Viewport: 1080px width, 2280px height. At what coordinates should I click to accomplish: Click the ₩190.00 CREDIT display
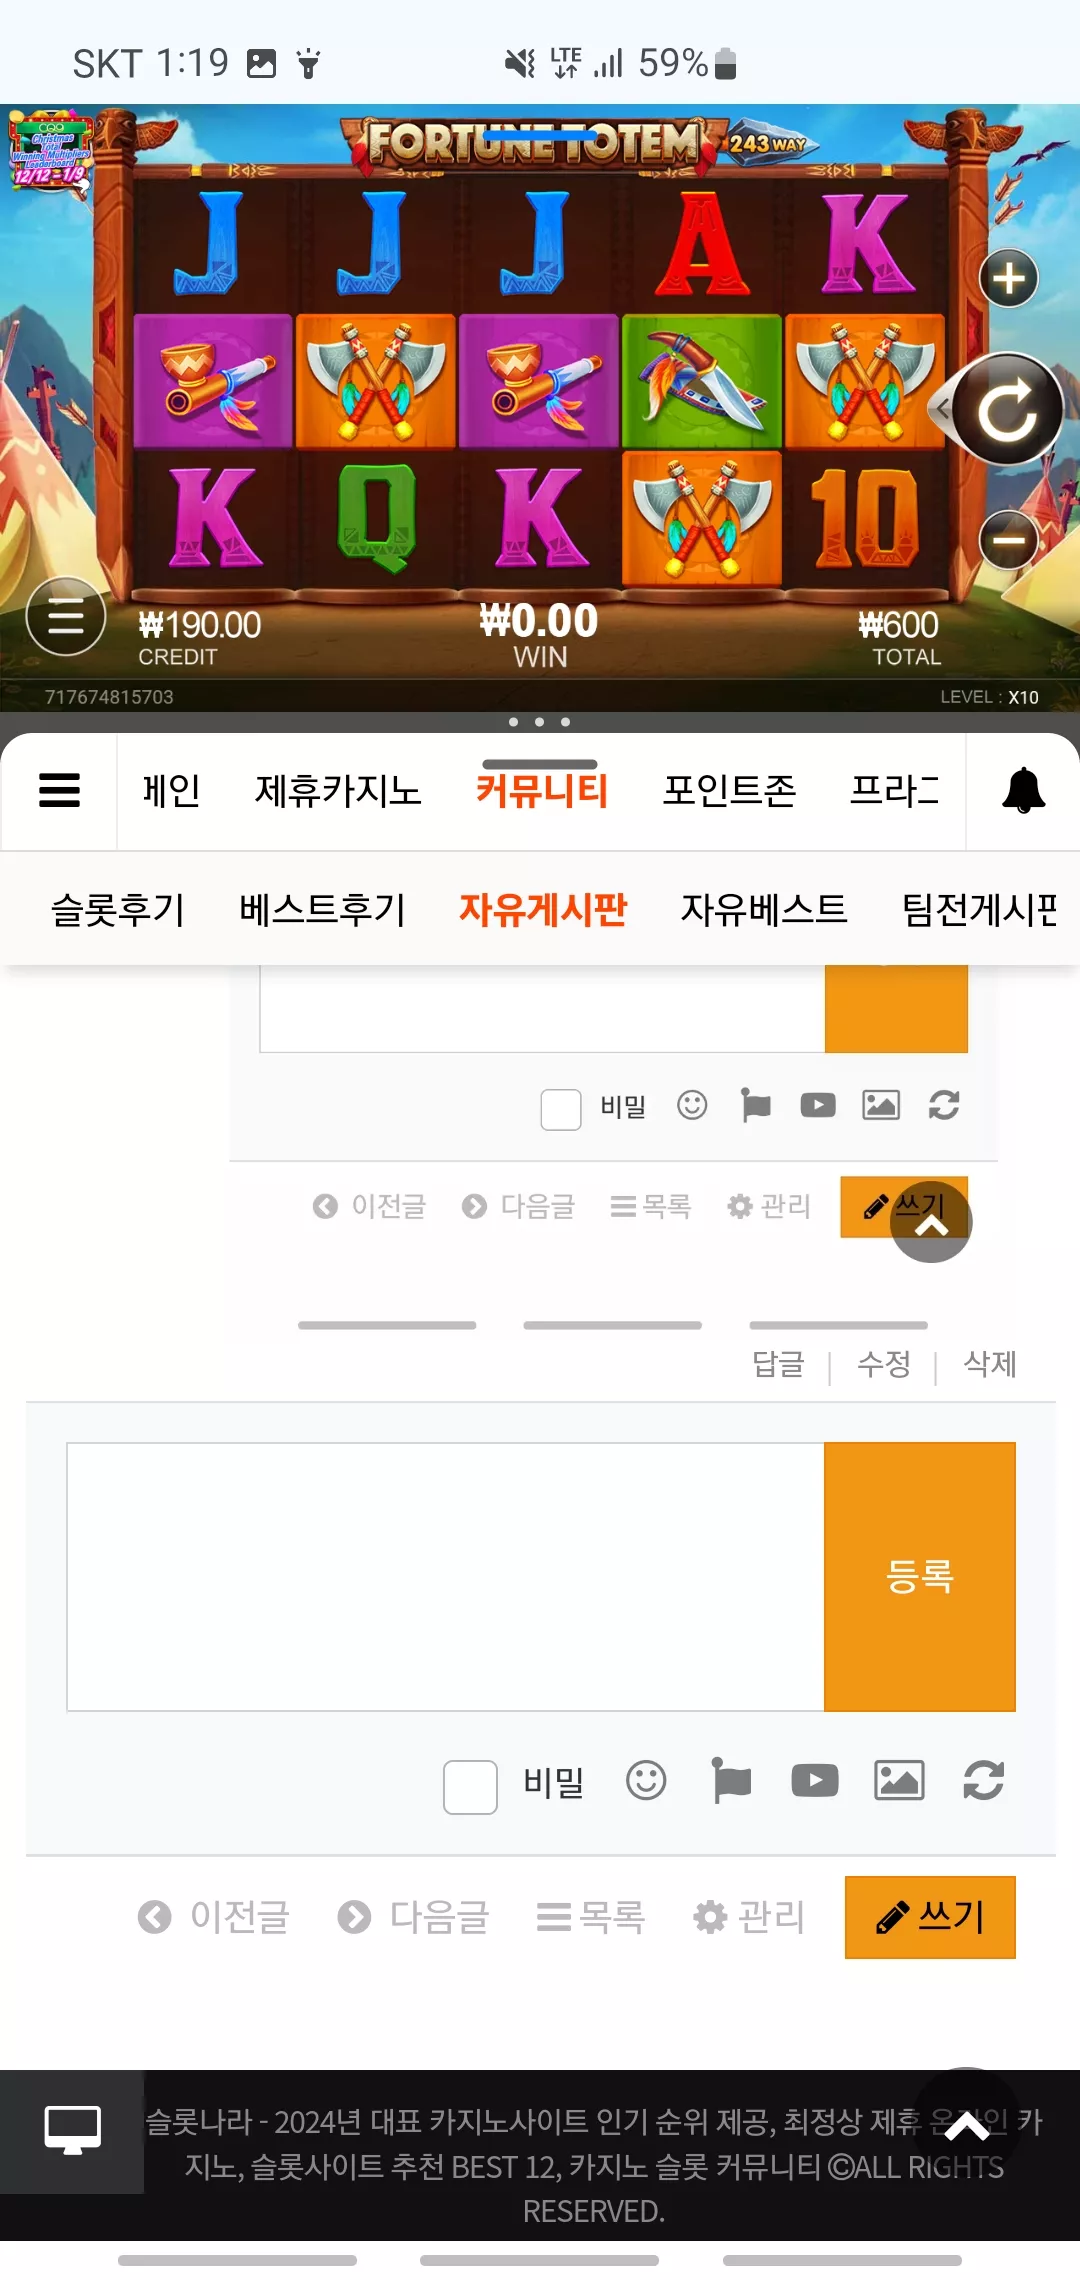[x=199, y=637]
